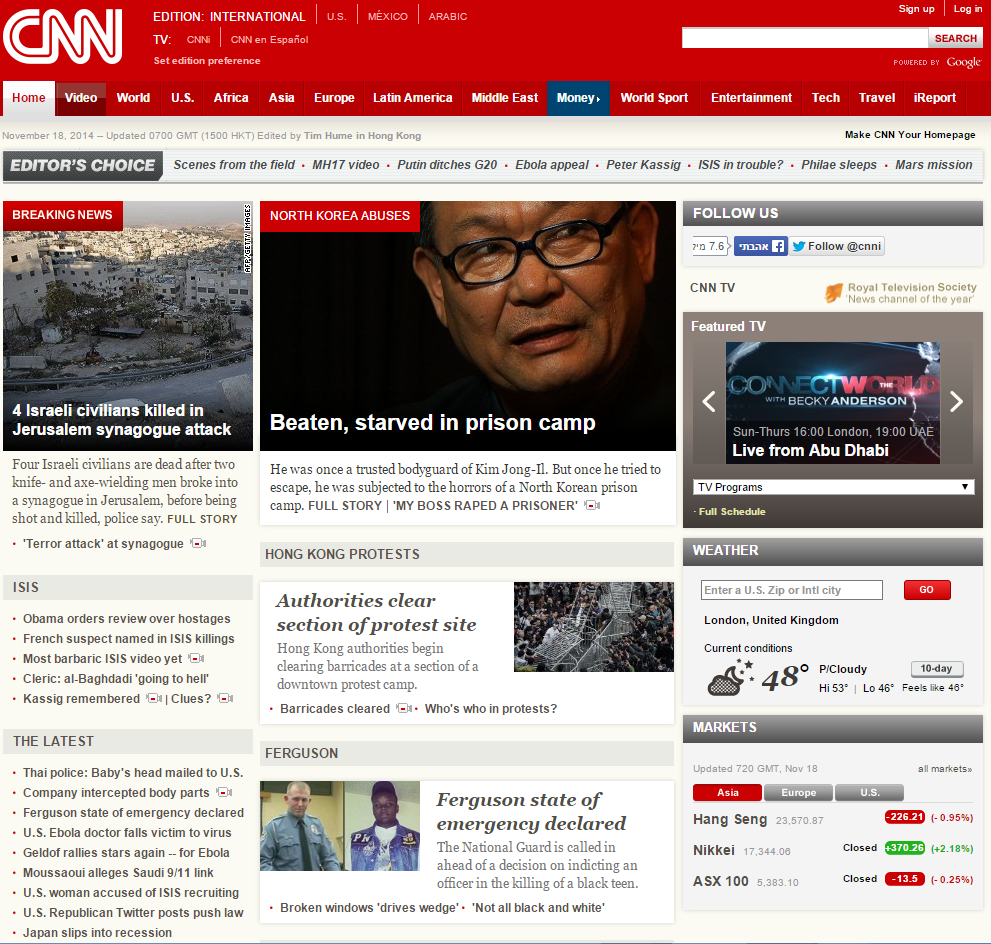Click the GO button to search weather
Screen dimensions: 991x944
point(926,590)
